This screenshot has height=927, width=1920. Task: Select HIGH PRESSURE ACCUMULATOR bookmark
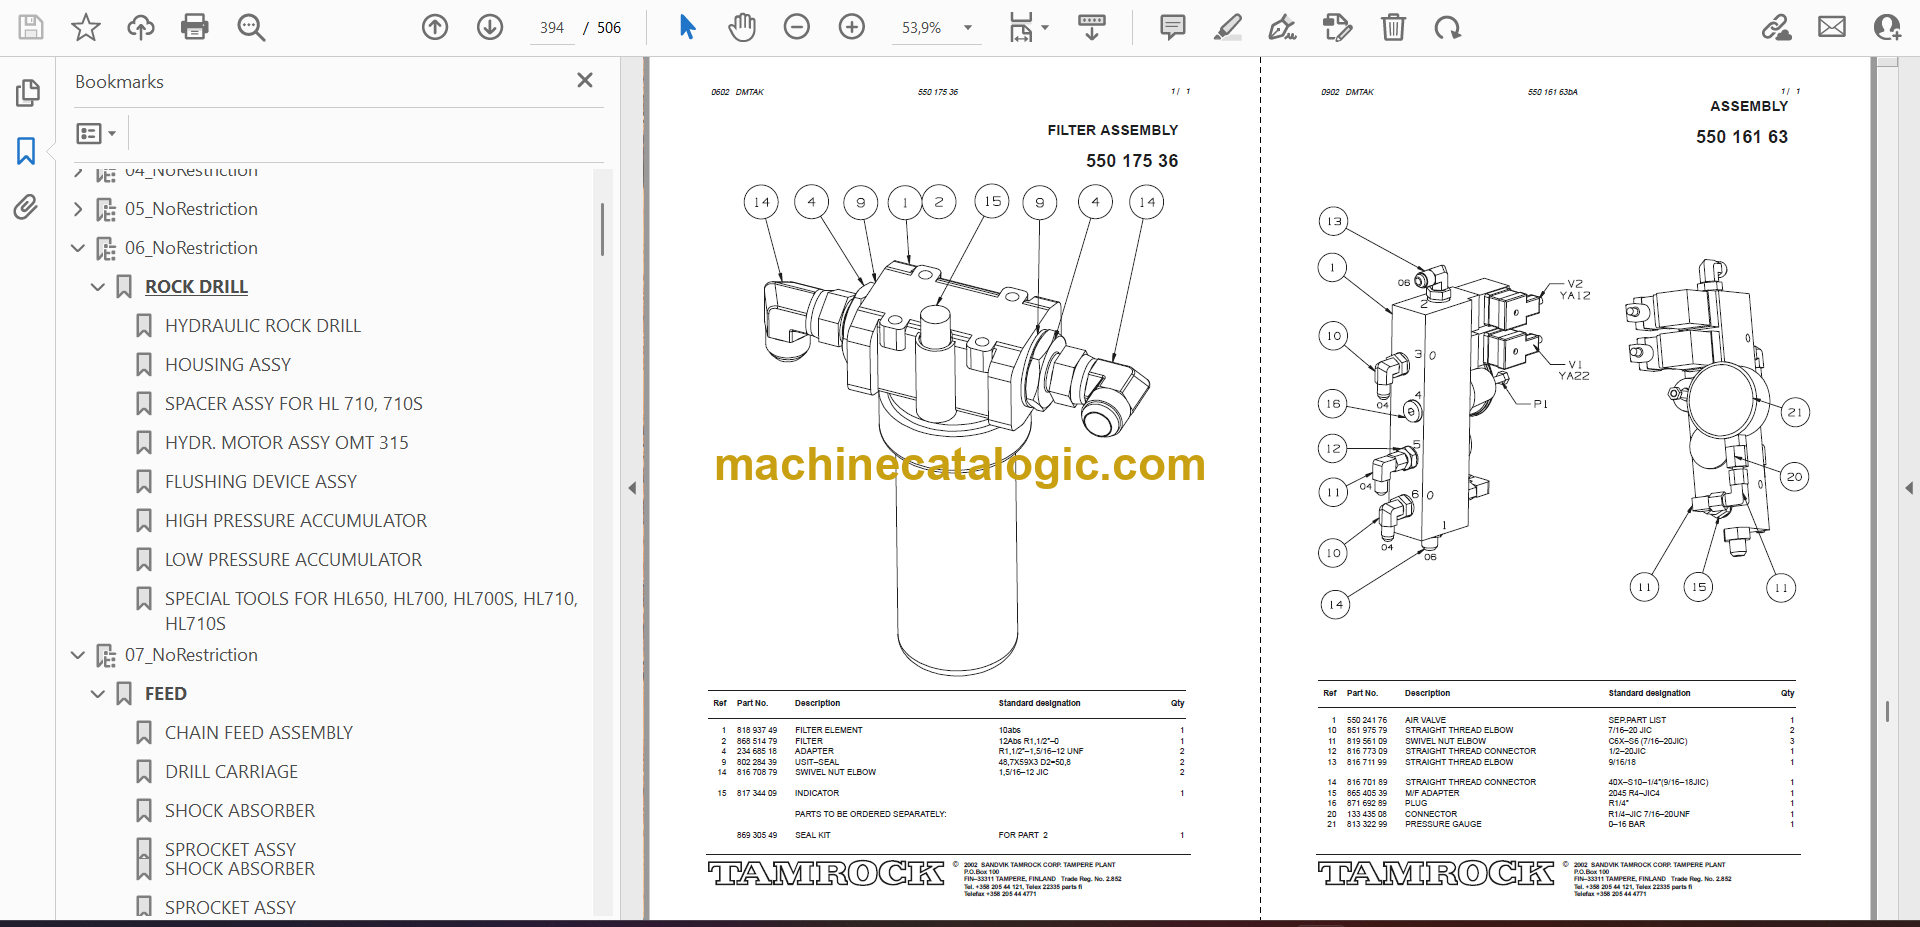296,521
